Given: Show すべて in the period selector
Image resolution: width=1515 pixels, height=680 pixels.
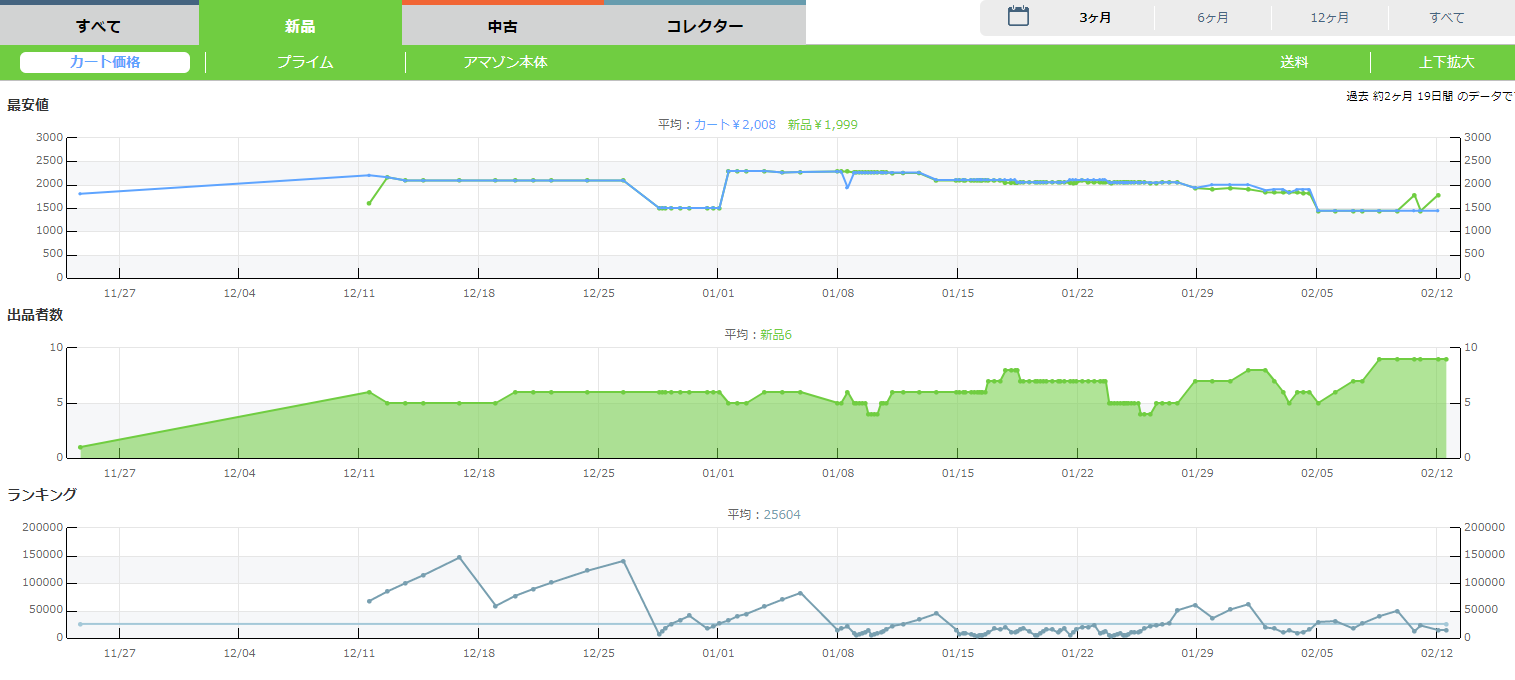Looking at the screenshot, I should [1446, 18].
